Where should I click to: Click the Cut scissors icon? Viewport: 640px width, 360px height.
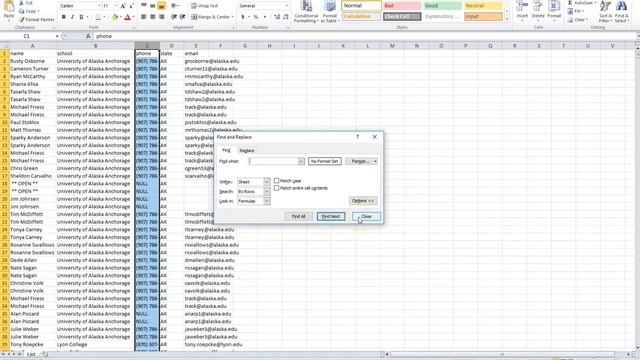(x=22, y=3)
